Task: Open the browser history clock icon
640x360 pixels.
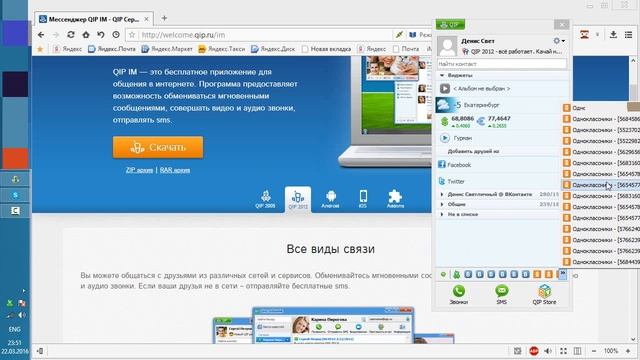Action: click(x=116, y=35)
